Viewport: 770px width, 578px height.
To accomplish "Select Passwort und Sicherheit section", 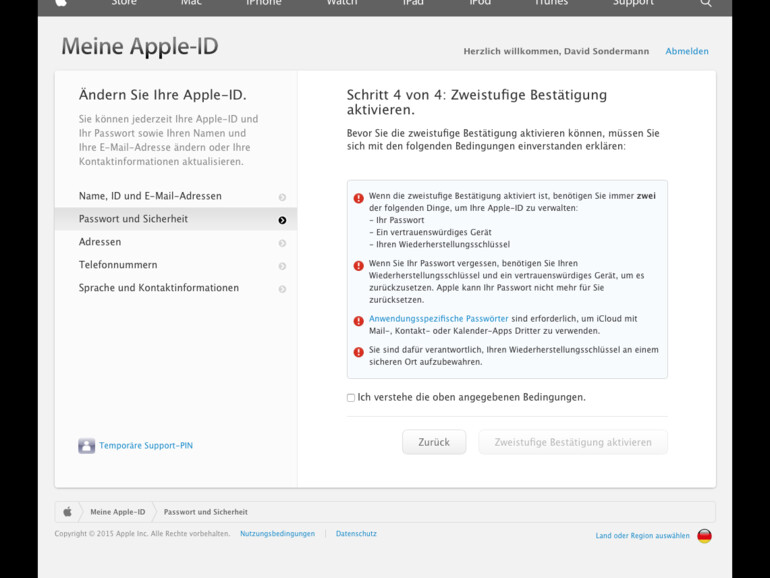I will tap(176, 219).
